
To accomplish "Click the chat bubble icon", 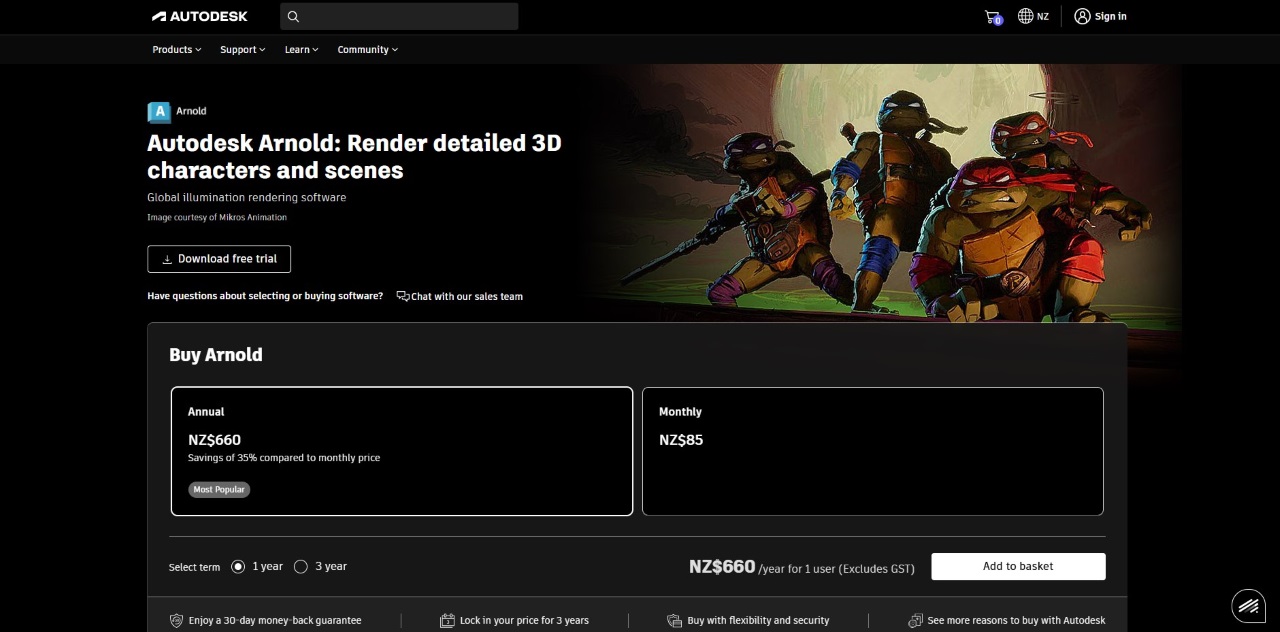I will tap(402, 296).
